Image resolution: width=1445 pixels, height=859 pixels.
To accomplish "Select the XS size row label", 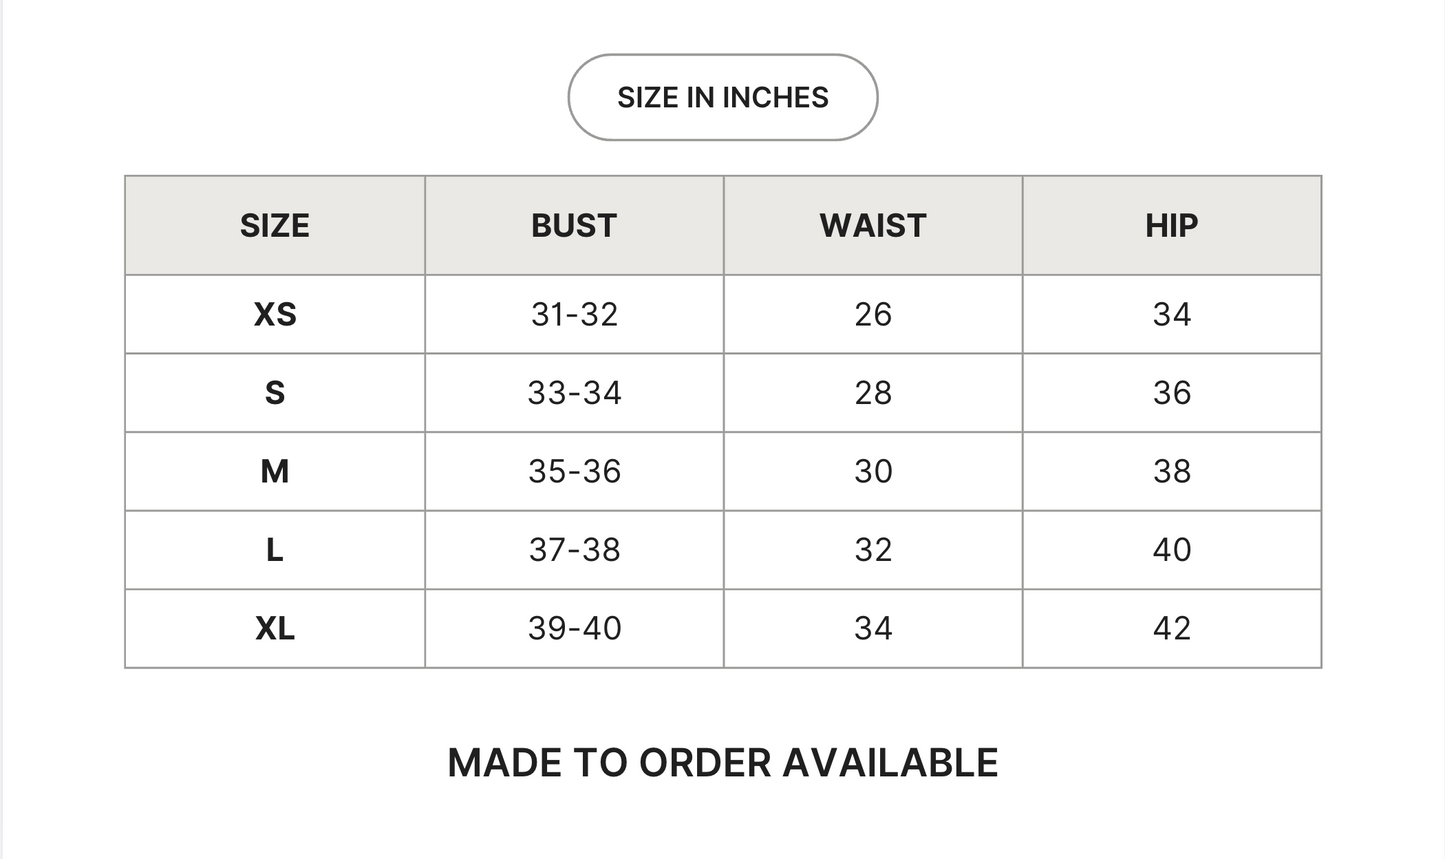I will click(275, 314).
